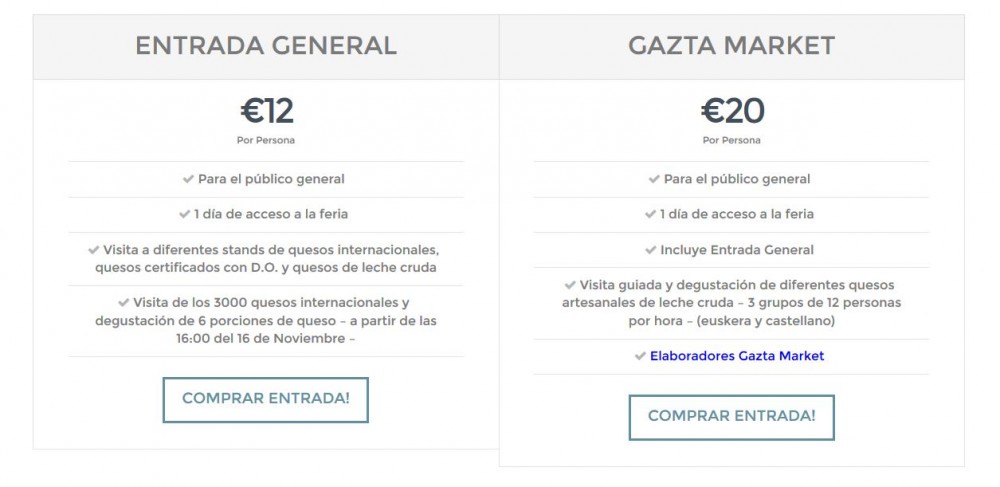Click checkmark by 1 día de acceso in Gazta Market

pos(651,215)
